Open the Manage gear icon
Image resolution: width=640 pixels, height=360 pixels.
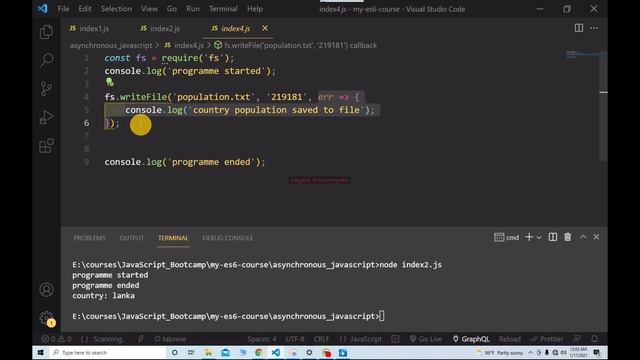[46, 318]
